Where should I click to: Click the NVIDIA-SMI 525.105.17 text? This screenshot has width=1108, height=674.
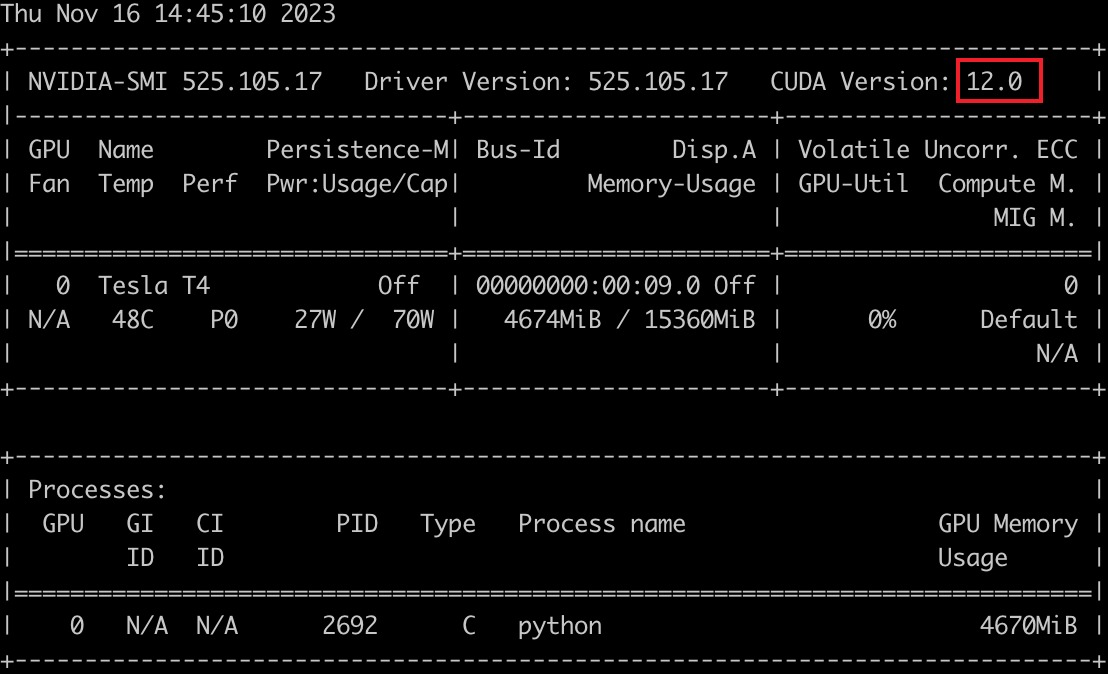pyautogui.click(x=175, y=82)
